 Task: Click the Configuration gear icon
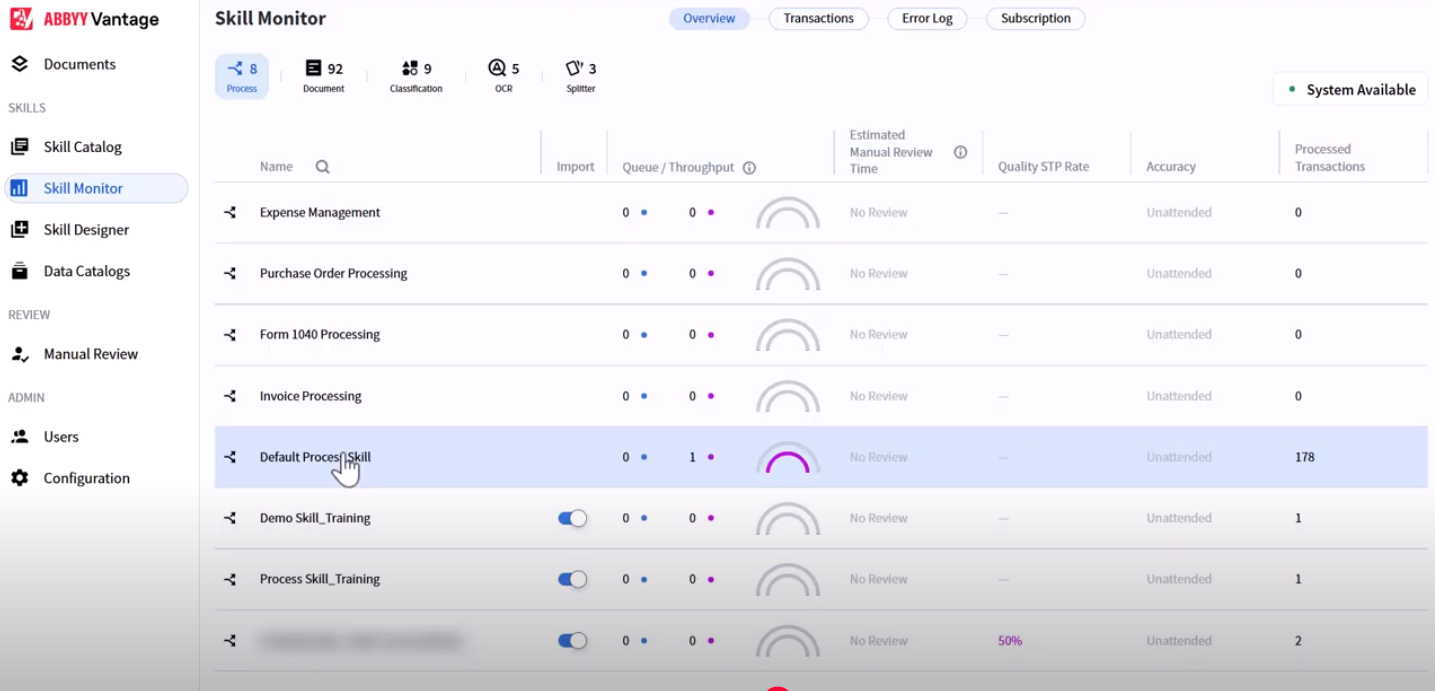(19, 478)
